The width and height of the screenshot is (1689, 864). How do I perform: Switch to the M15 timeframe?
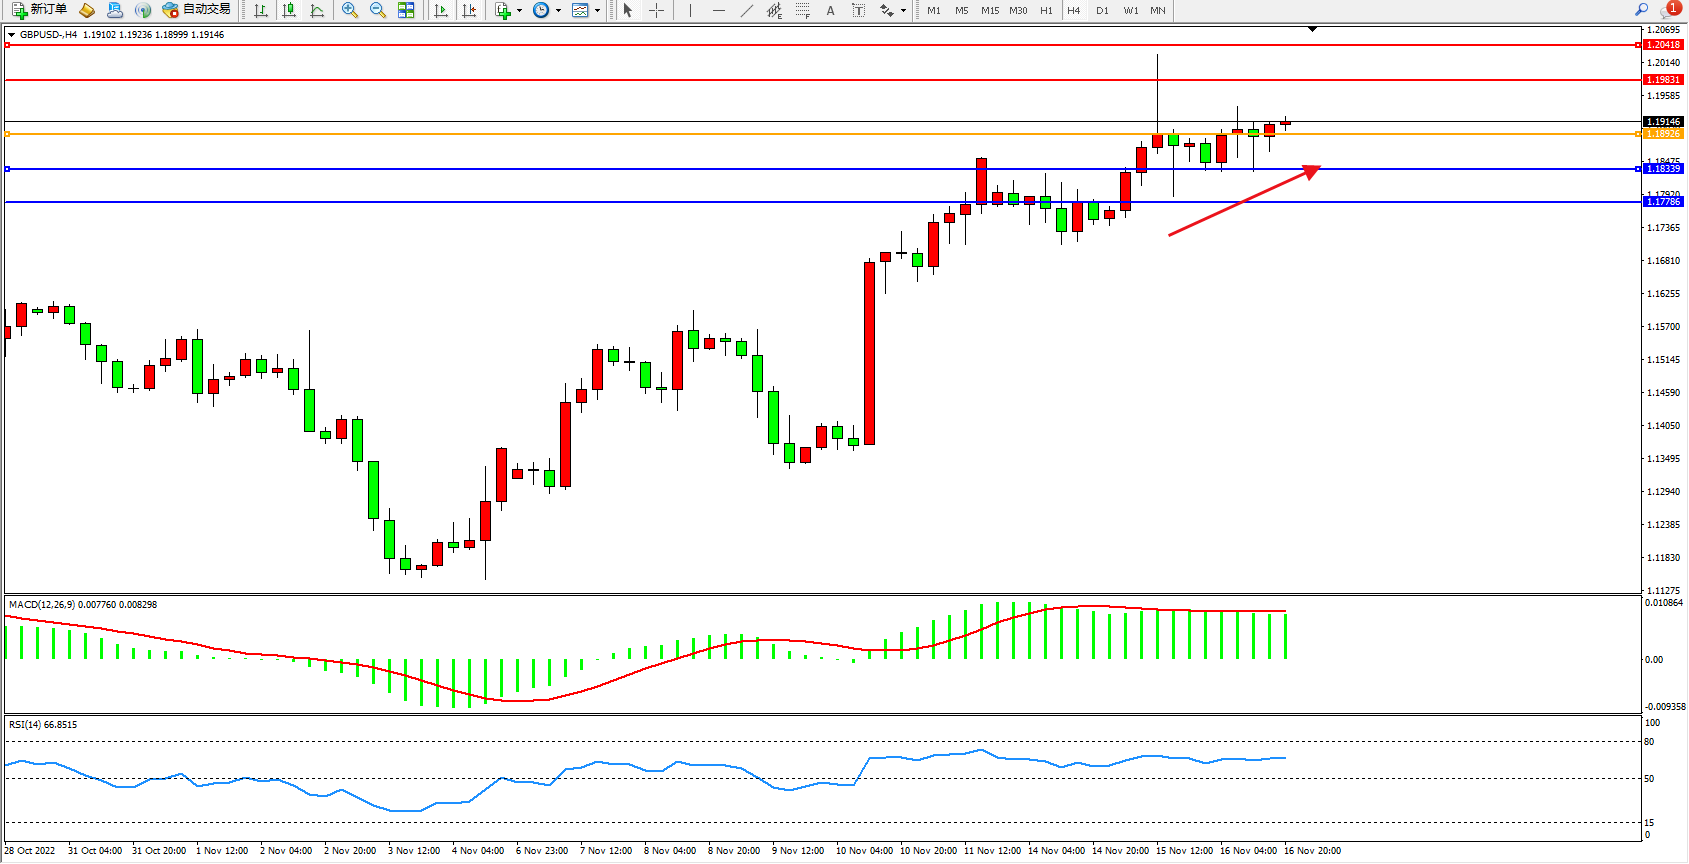click(x=990, y=10)
